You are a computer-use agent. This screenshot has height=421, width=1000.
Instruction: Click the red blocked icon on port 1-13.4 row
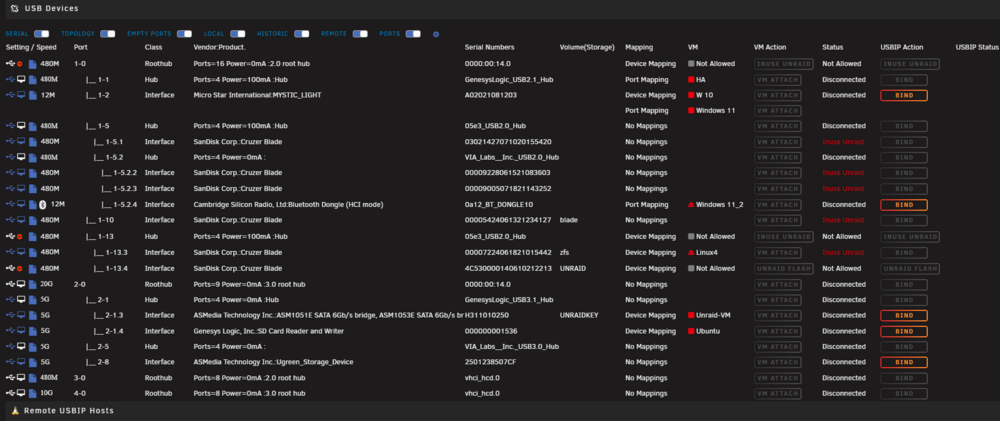20,269
